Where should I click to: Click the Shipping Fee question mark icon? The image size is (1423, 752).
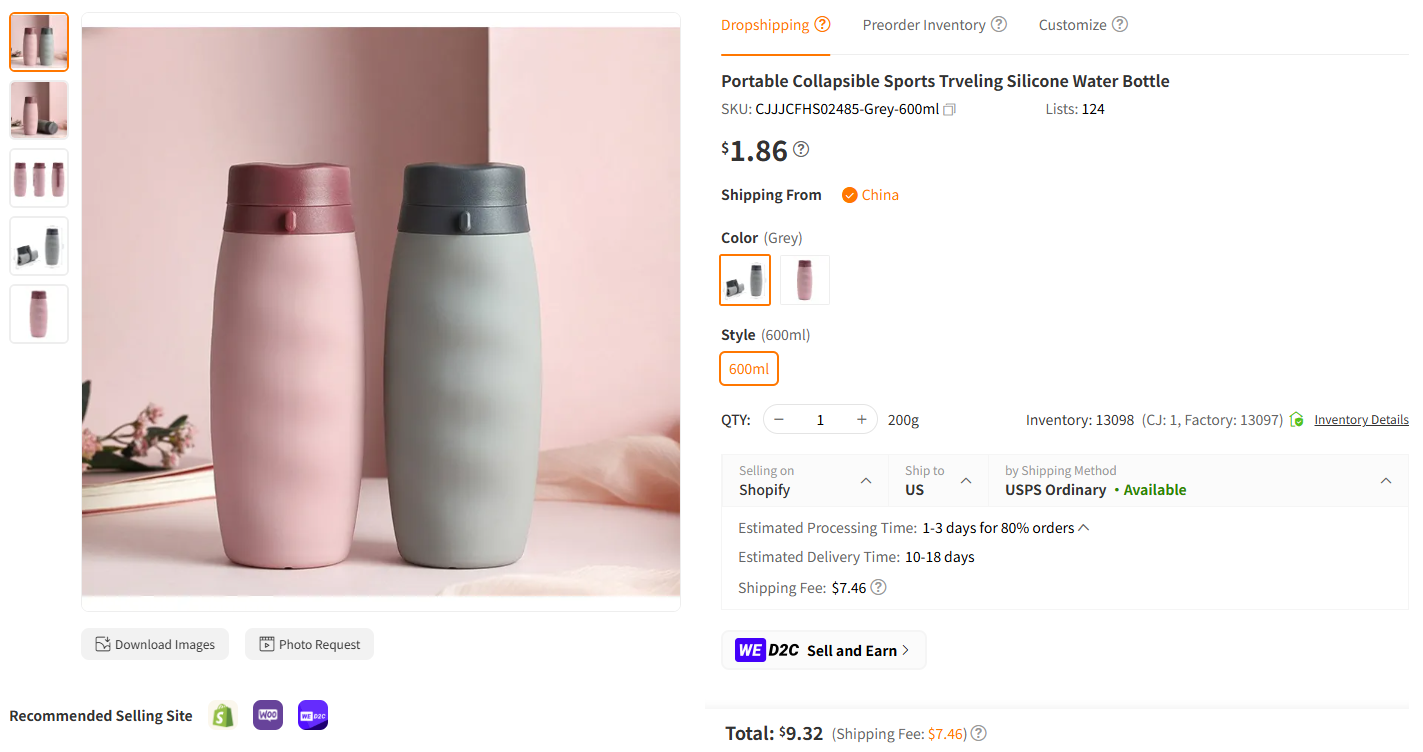tap(878, 587)
